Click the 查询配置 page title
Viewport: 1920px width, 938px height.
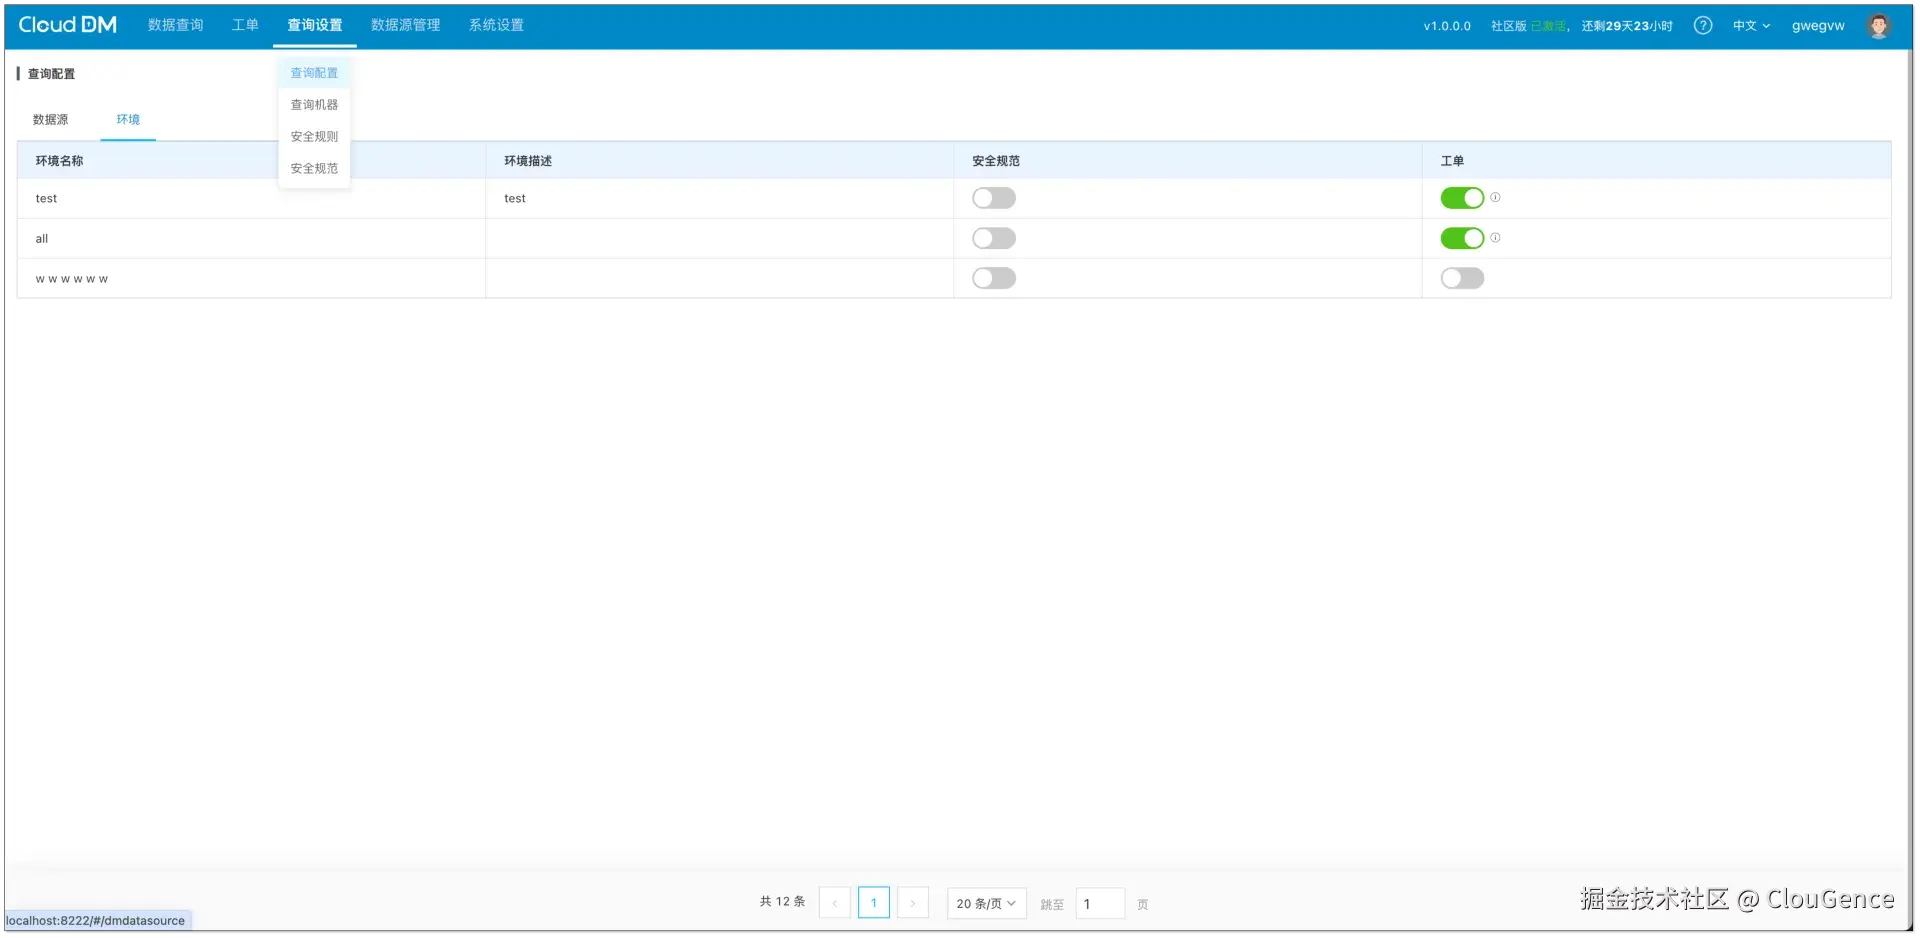51,74
